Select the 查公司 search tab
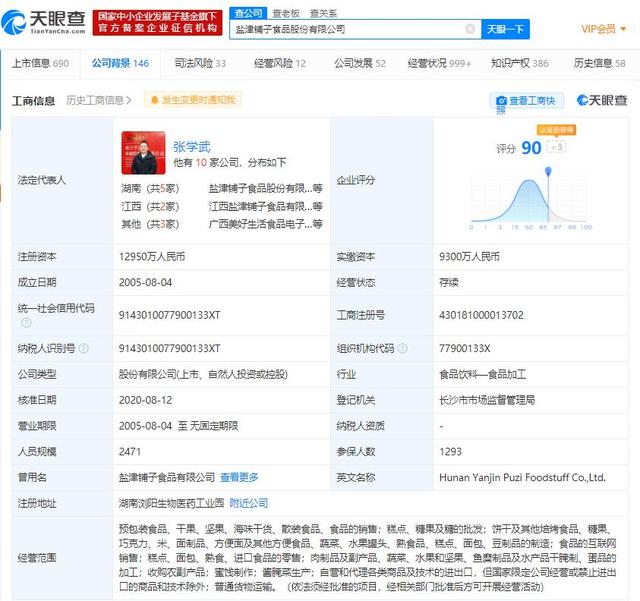Screen dimensions: 640x601 248,13
